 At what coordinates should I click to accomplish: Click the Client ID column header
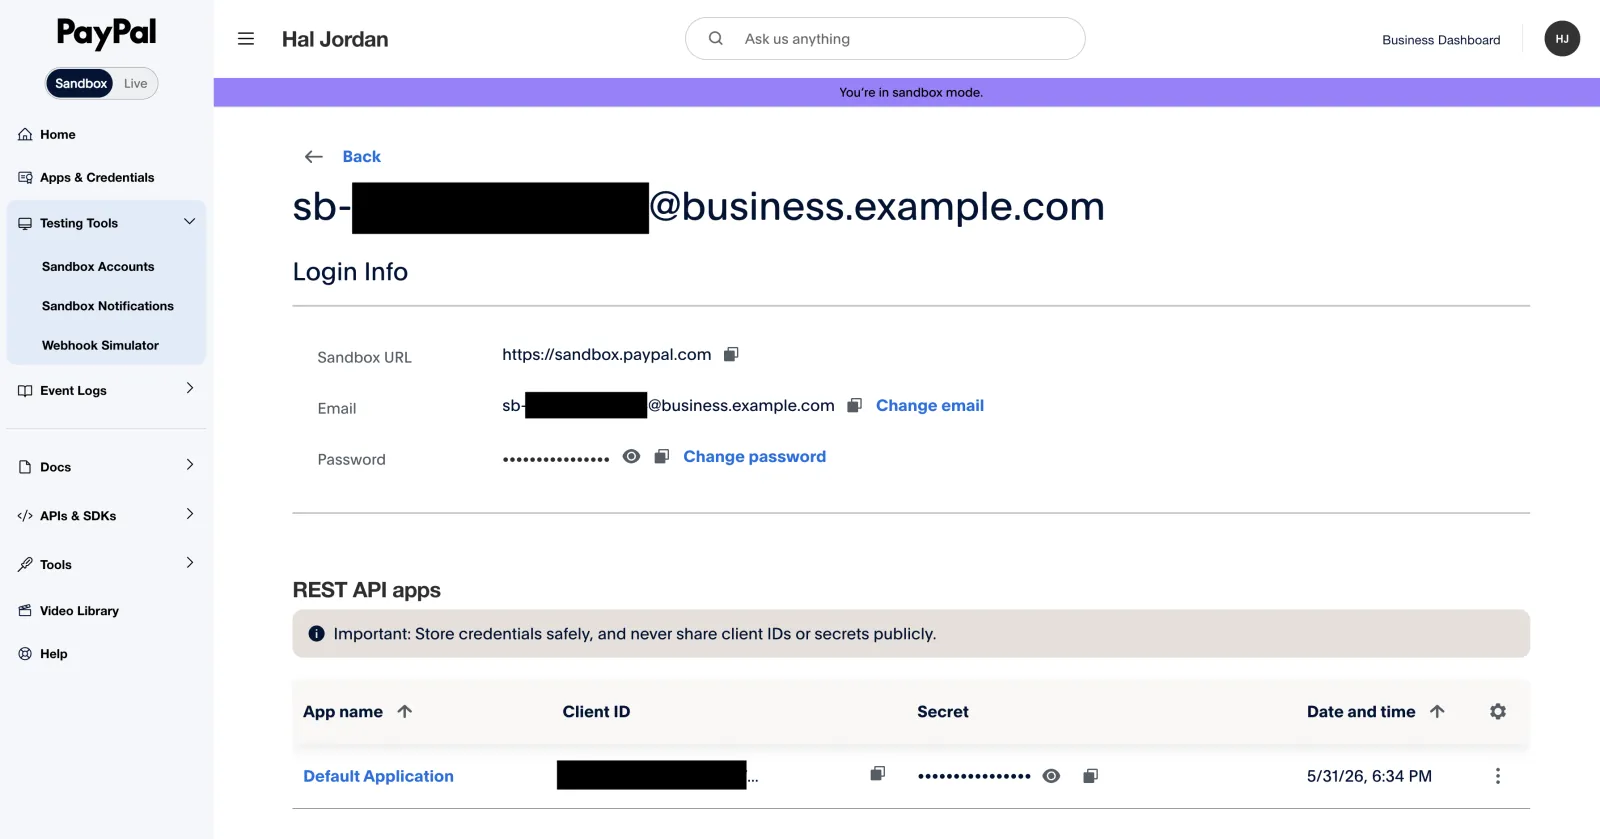coord(596,711)
